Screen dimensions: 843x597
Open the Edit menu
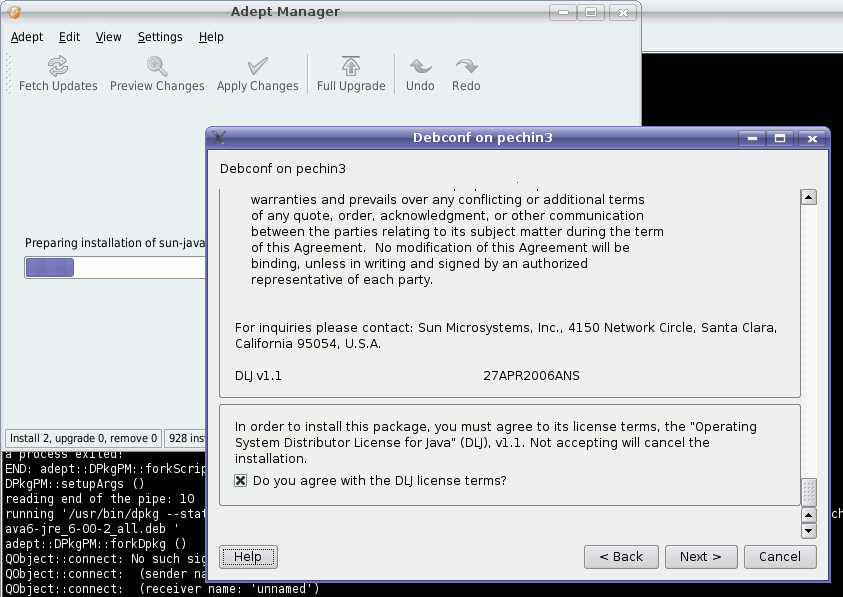tap(69, 37)
